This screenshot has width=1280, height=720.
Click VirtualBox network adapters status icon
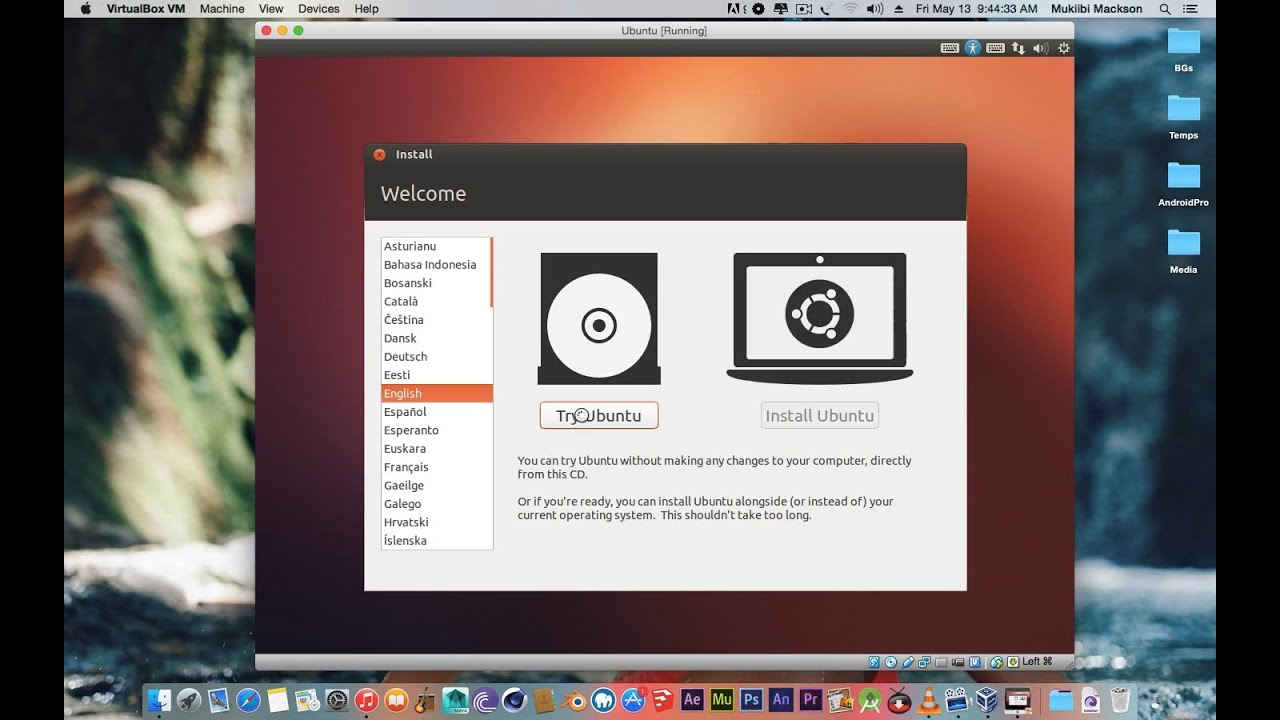(x=924, y=662)
